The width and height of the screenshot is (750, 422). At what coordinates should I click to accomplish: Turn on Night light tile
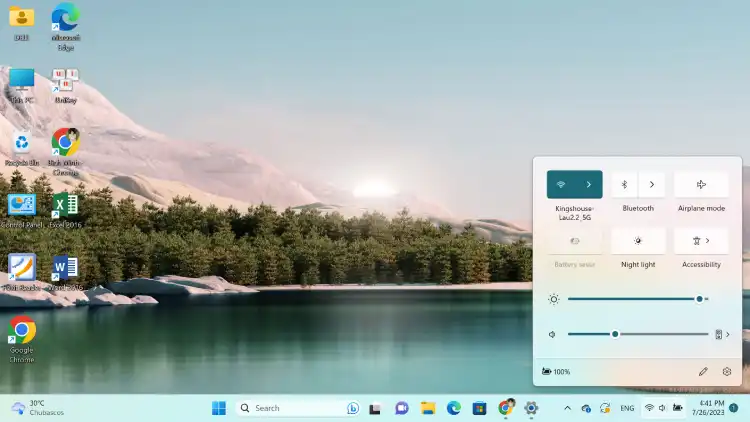[x=638, y=241]
